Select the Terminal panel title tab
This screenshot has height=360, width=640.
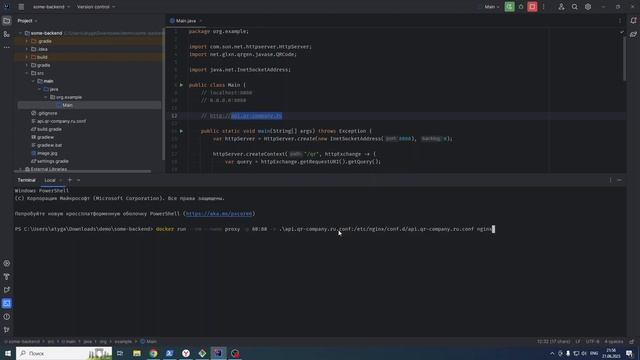click(x=27, y=180)
